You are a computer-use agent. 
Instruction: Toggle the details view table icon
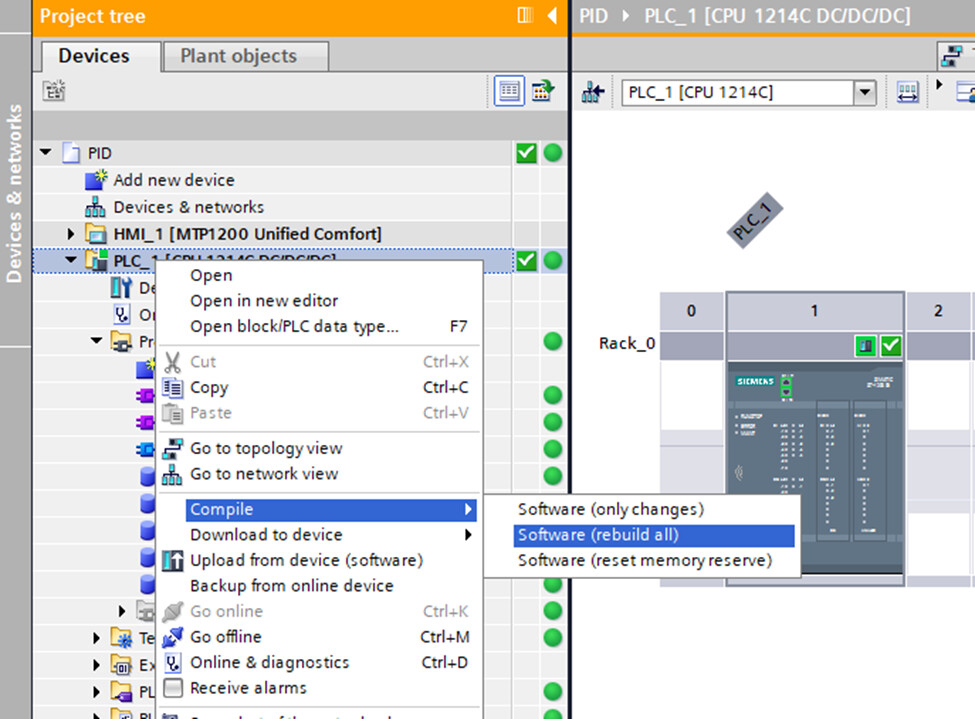point(509,91)
